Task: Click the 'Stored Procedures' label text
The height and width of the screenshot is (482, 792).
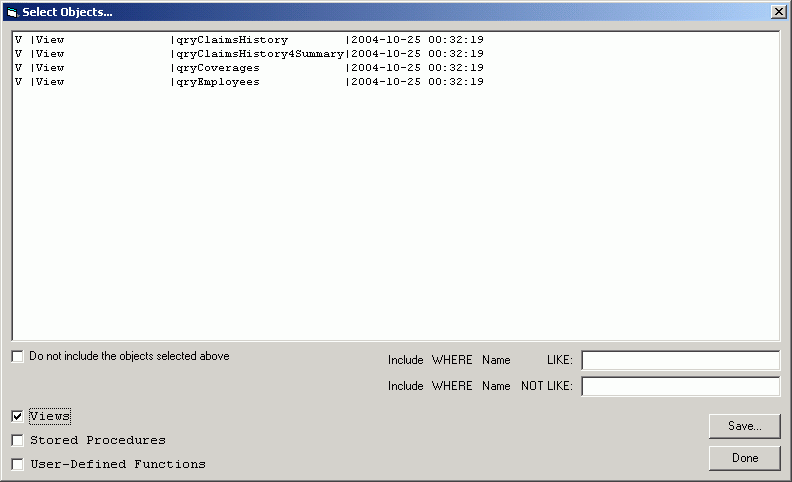Action: [x=98, y=440]
